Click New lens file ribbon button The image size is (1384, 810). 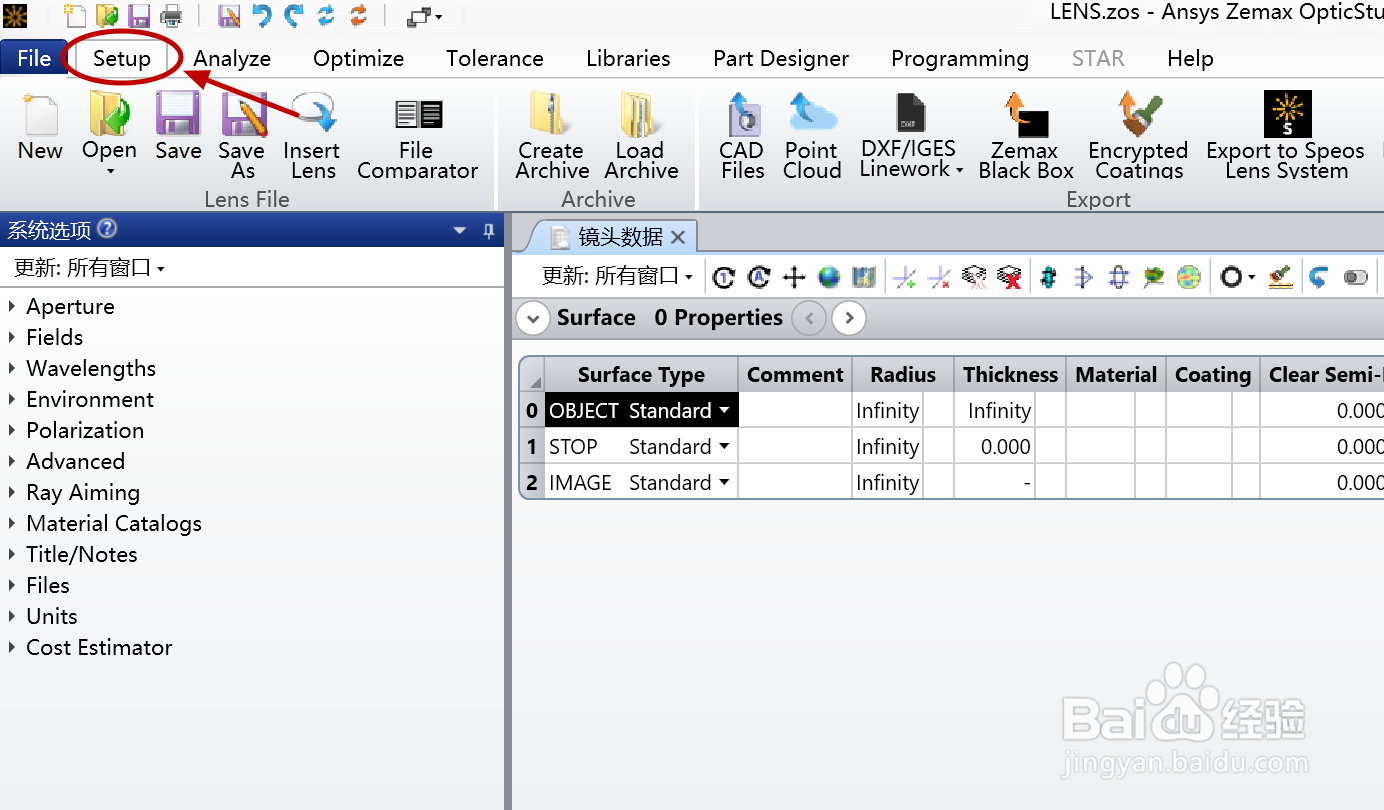pos(40,127)
